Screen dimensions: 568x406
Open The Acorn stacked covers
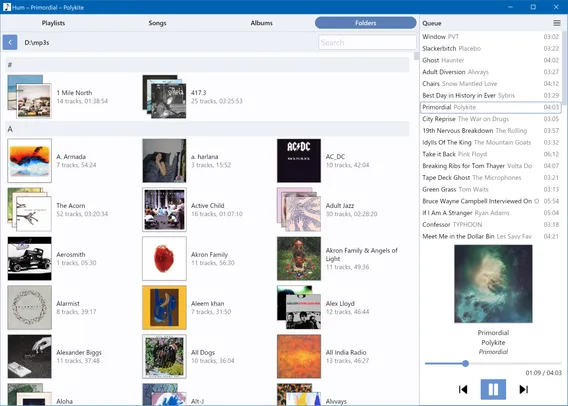(x=29, y=209)
